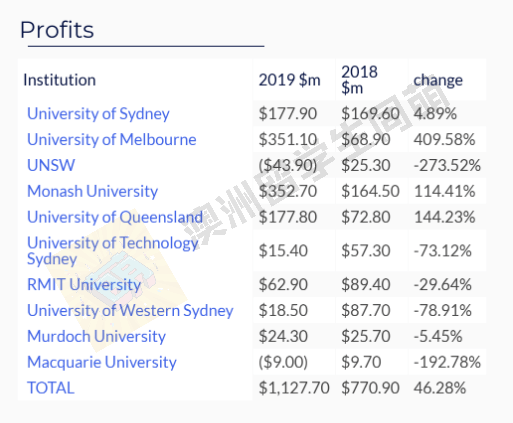Open the Murdoch University link
The width and height of the screenshot is (513, 423).
pos(96,336)
